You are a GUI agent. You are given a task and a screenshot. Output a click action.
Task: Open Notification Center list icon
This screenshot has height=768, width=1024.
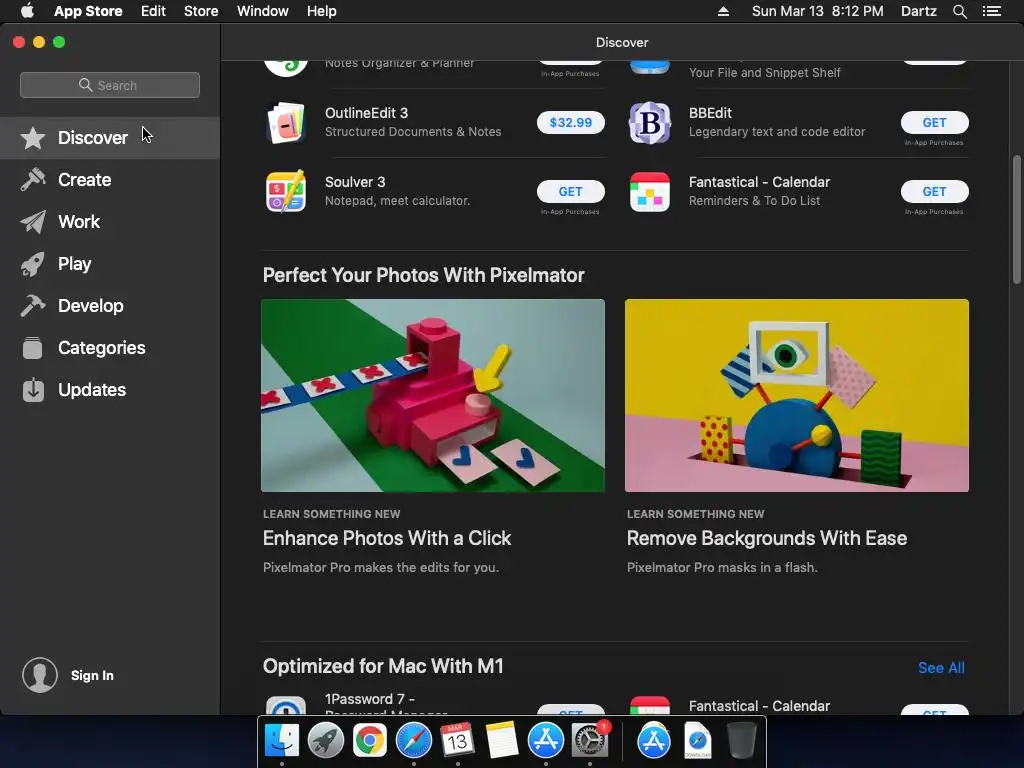coord(992,11)
